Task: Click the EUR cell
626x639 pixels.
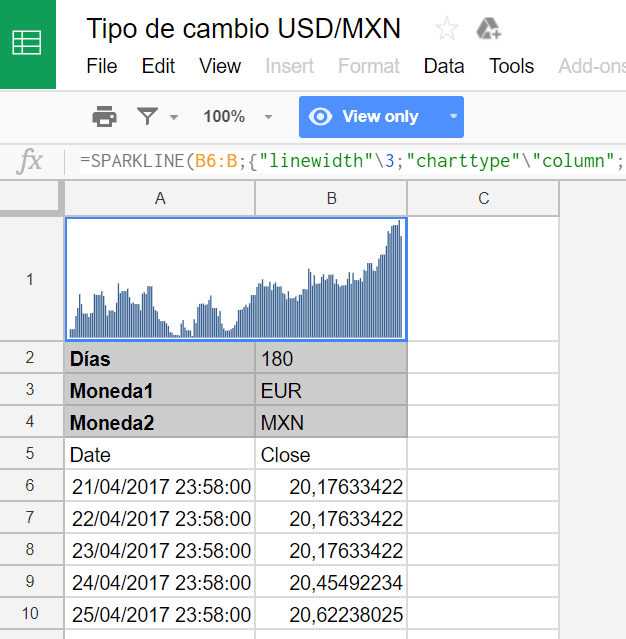Action: (x=331, y=390)
